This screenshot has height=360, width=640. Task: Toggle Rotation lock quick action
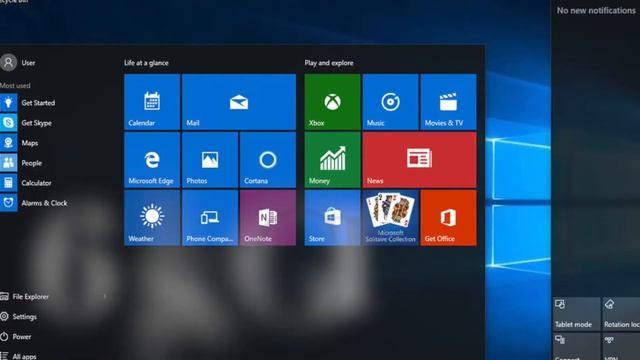coord(621,314)
